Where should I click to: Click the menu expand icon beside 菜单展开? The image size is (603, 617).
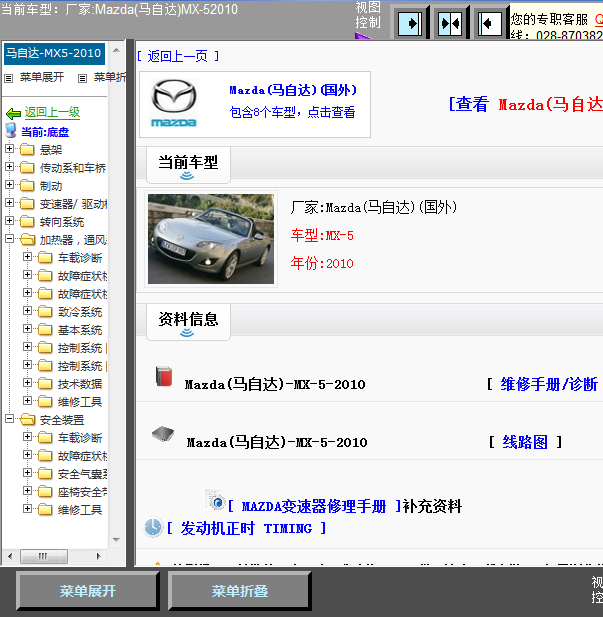tap(9, 78)
